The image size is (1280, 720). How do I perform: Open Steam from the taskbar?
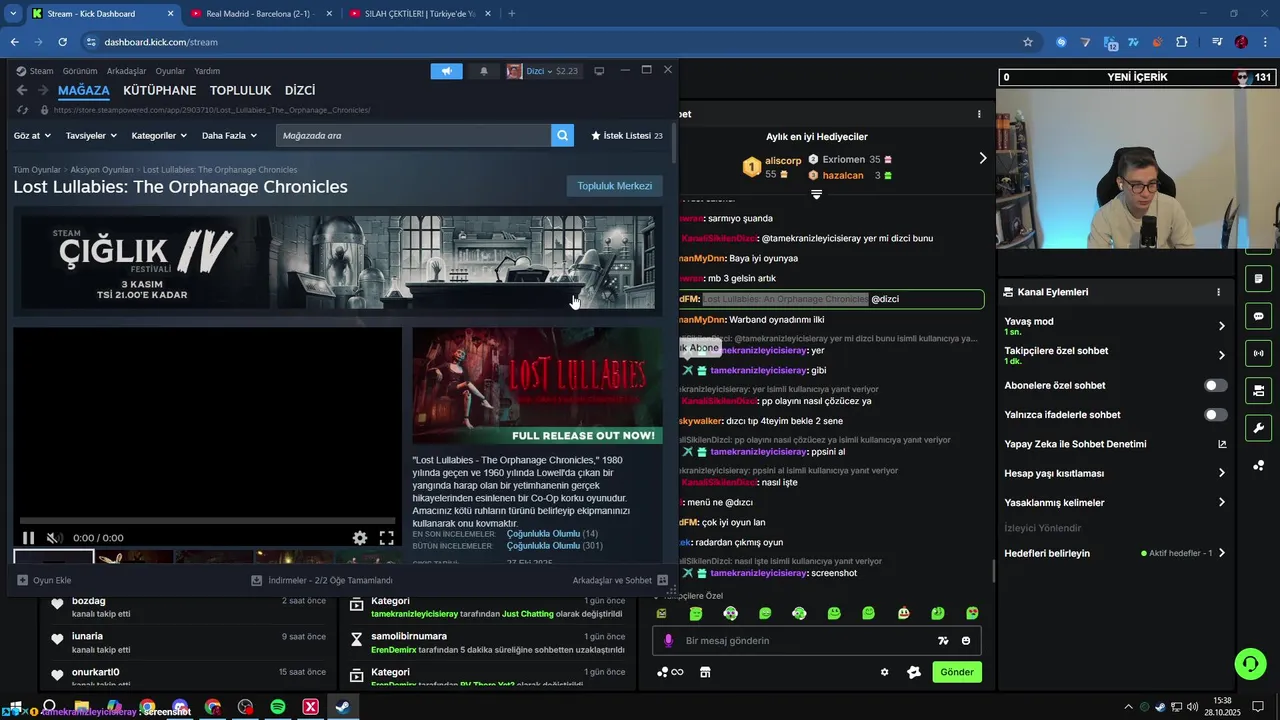point(343,707)
